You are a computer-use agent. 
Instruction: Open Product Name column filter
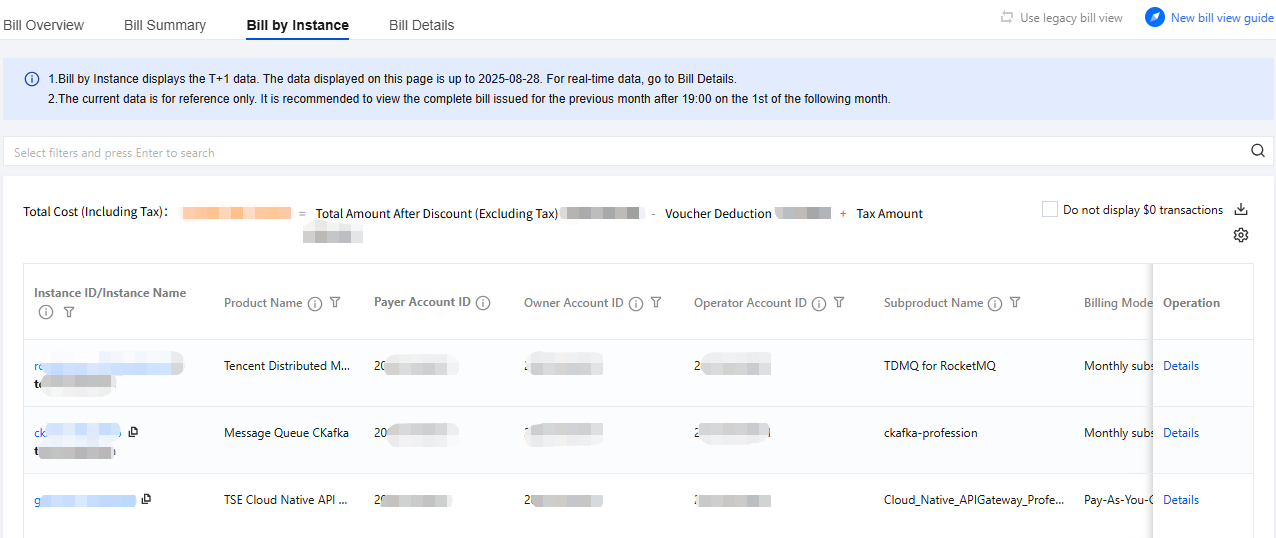[x=335, y=303]
